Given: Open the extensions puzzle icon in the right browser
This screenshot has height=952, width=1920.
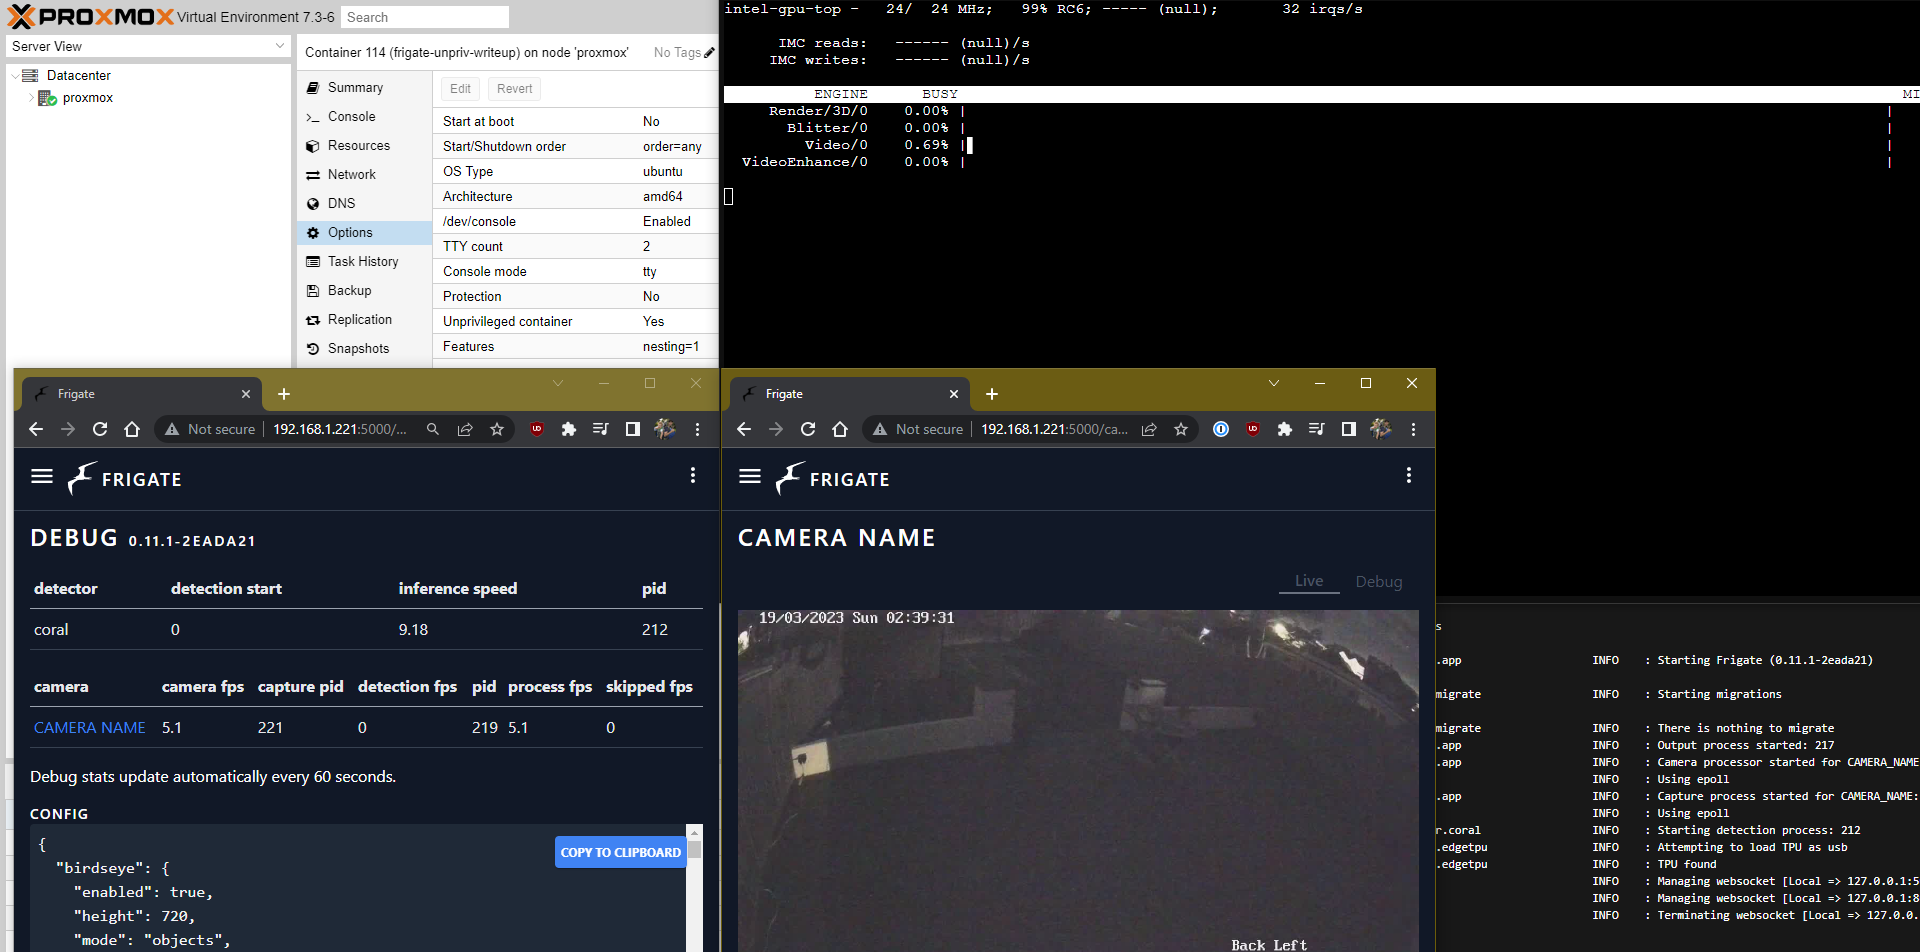Looking at the screenshot, I should (x=1285, y=429).
